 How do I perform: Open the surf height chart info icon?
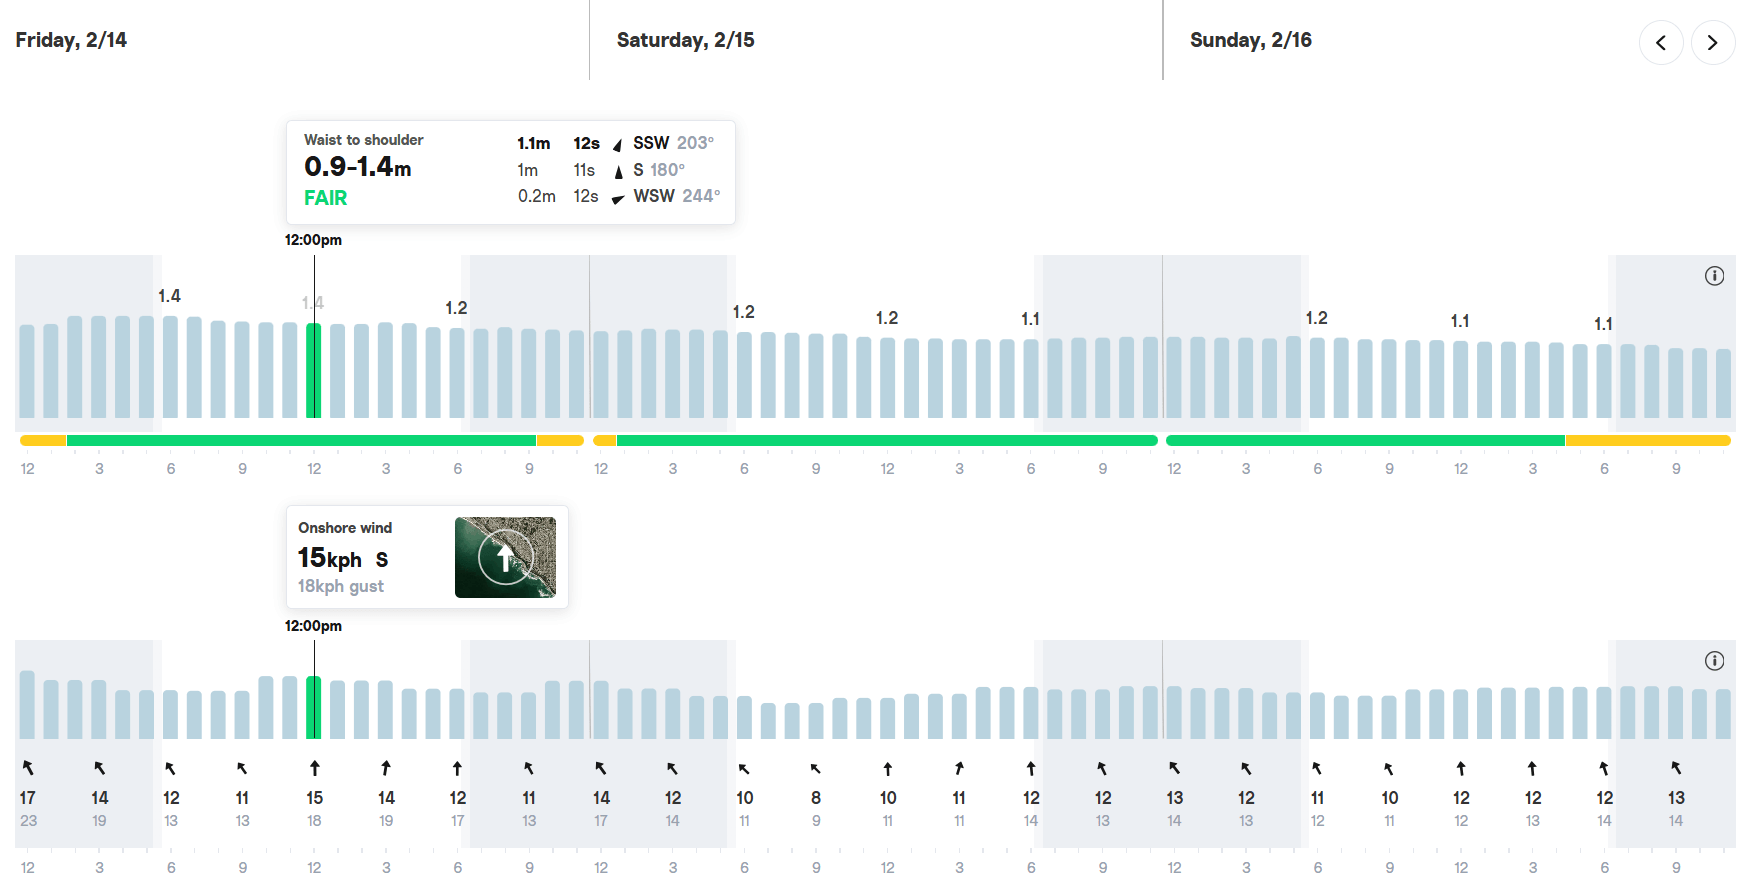click(1714, 276)
